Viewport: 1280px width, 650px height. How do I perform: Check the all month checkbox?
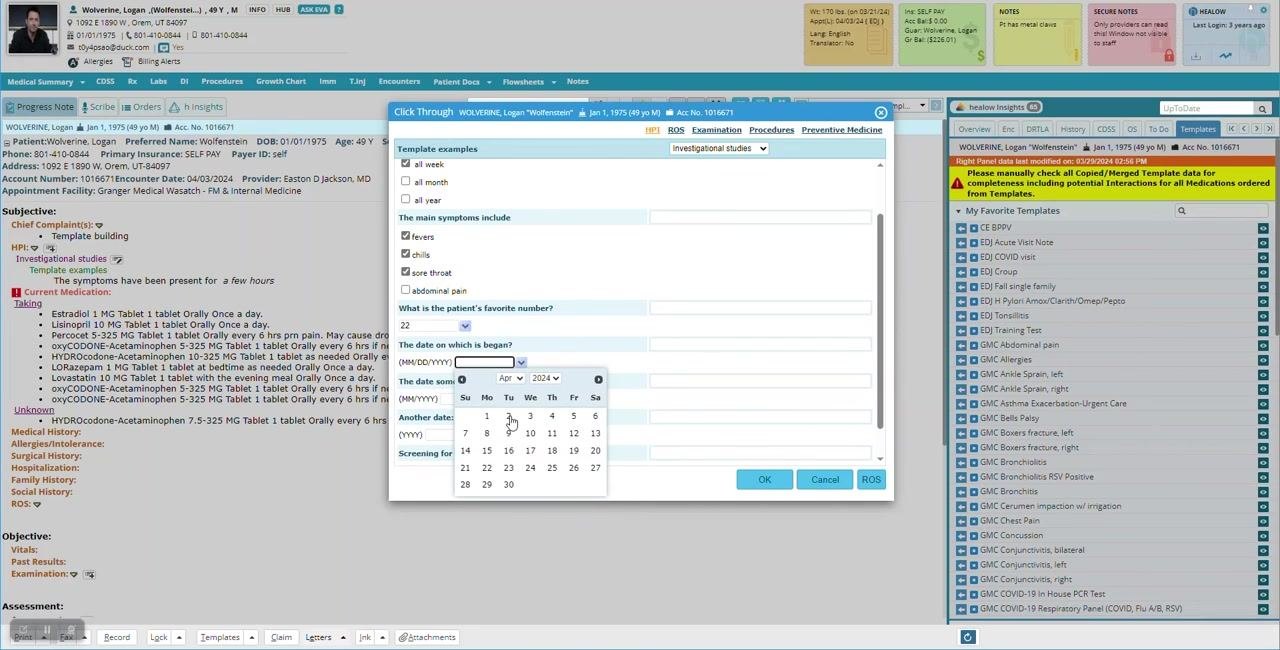405,181
